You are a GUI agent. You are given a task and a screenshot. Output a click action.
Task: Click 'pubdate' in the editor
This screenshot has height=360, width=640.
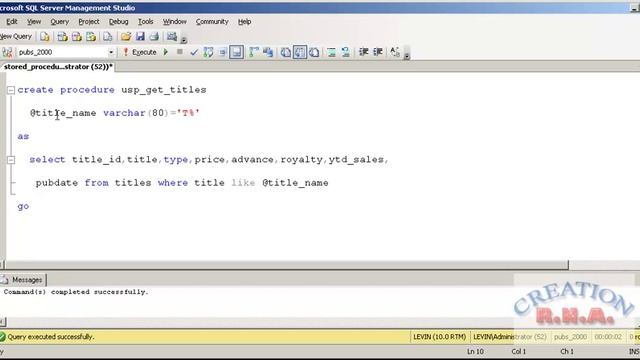click(x=57, y=183)
